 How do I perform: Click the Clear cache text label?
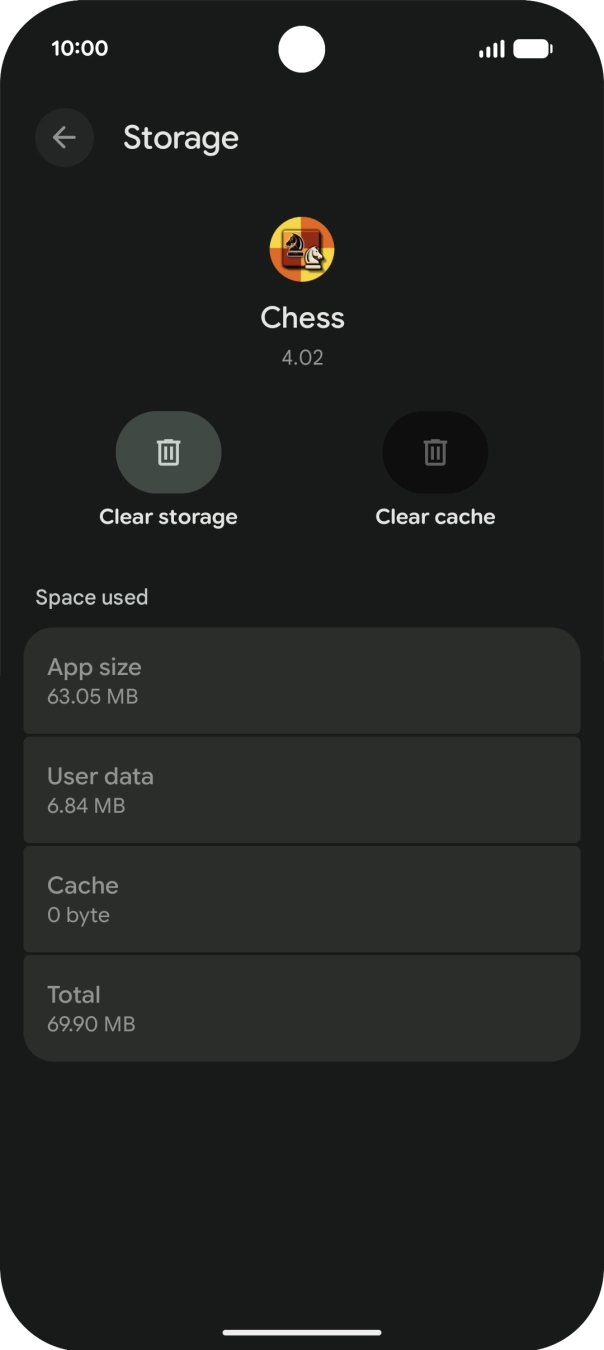tap(435, 517)
